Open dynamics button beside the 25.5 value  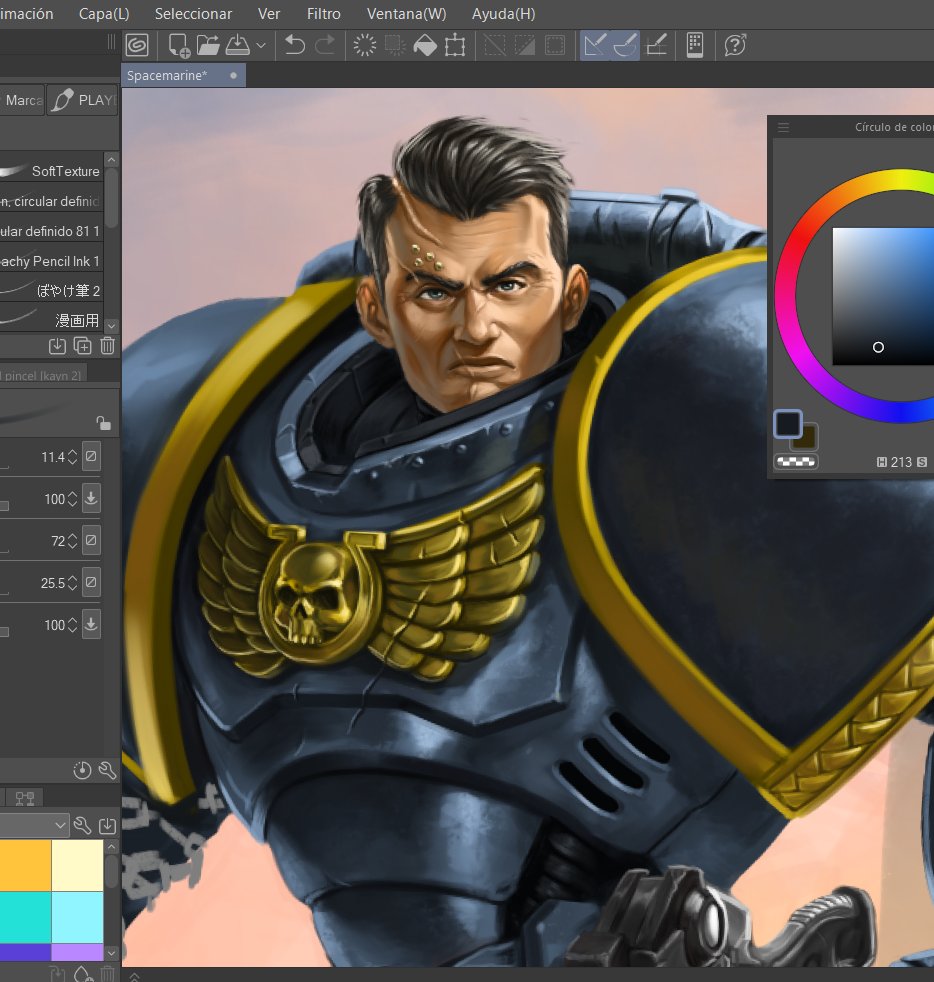pos(91,582)
